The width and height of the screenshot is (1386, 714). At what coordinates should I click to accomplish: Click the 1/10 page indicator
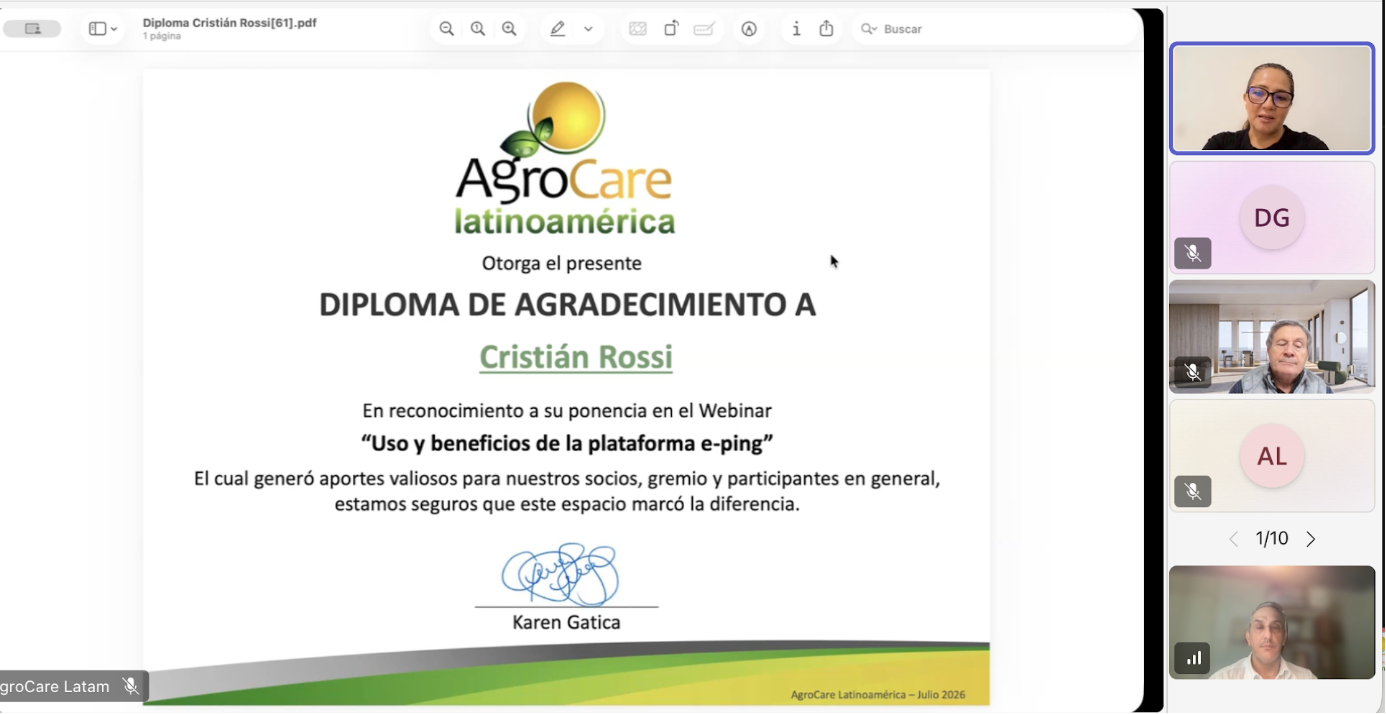(1272, 539)
